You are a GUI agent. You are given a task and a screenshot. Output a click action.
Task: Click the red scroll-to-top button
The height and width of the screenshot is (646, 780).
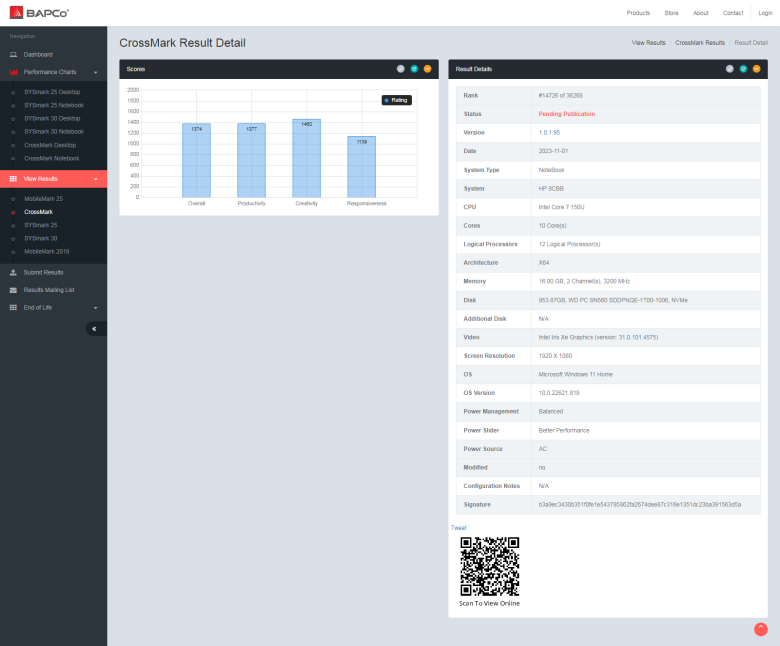point(761,629)
